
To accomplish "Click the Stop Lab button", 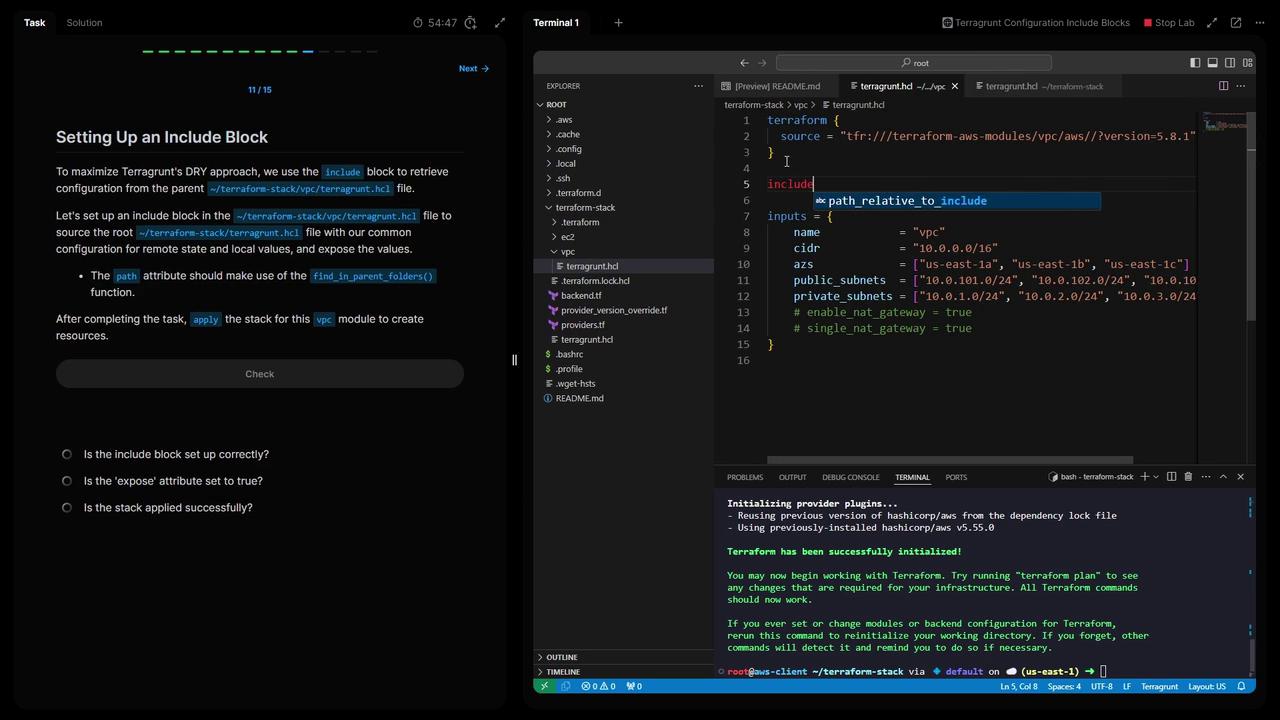I will (x=1168, y=23).
